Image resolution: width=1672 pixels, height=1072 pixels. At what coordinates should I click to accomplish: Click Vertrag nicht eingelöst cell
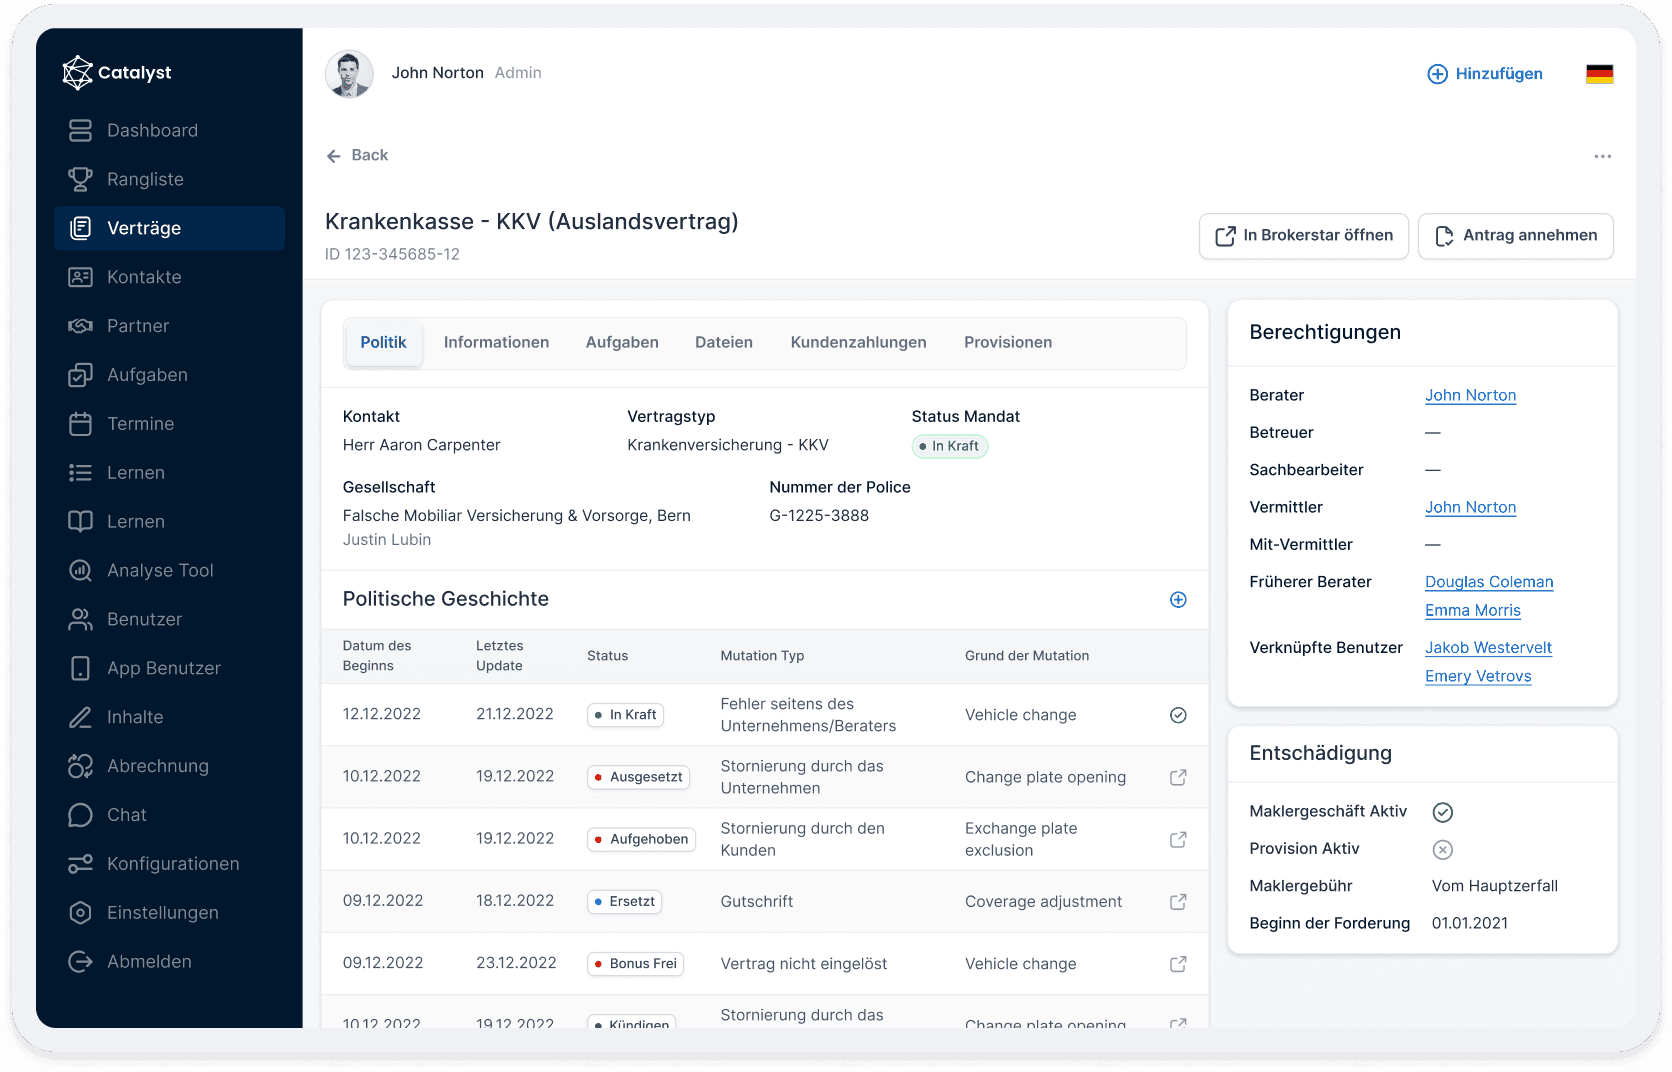804,964
